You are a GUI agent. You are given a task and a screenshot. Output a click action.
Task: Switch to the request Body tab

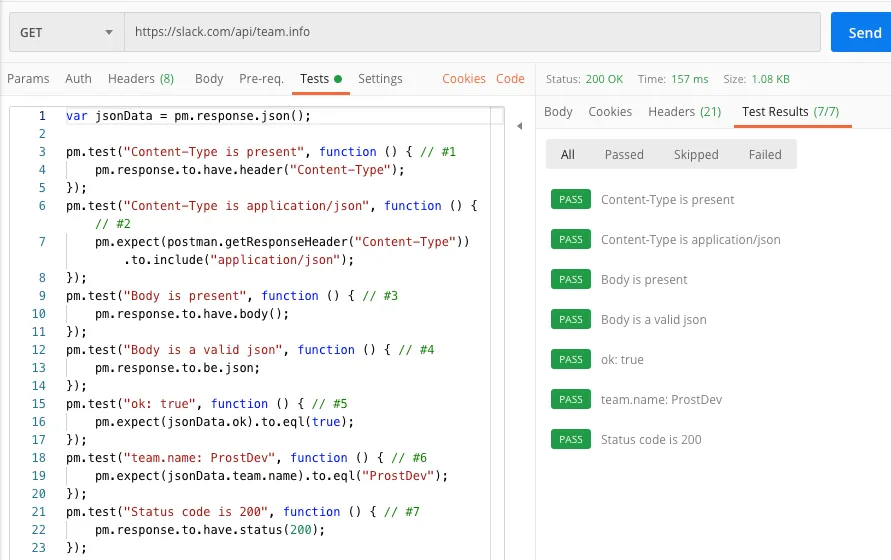click(x=209, y=78)
